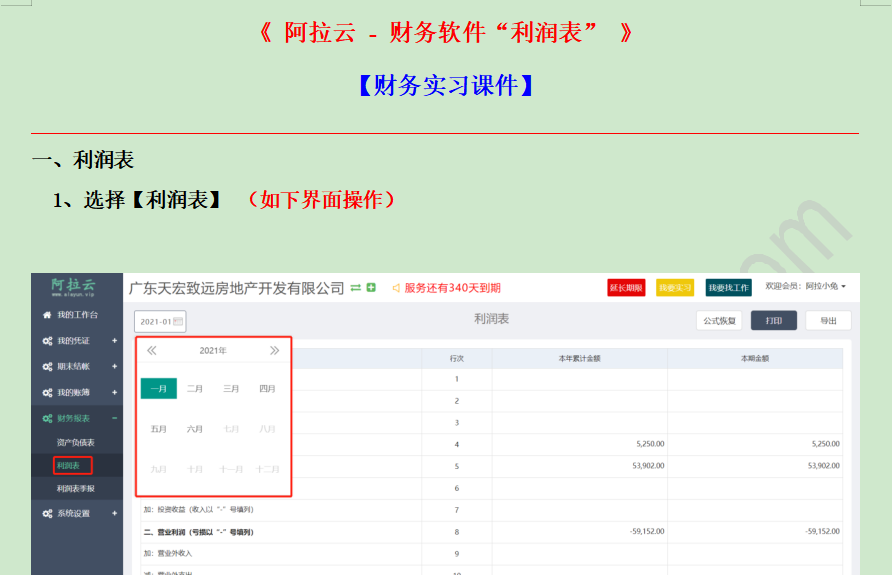Click the 我要找工作 button
Image resolution: width=892 pixels, height=575 pixels.
click(729, 288)
